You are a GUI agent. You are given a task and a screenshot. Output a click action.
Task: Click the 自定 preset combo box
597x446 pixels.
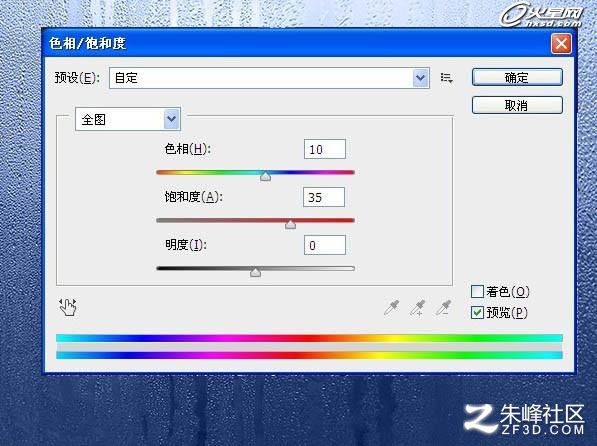point(269,78)
